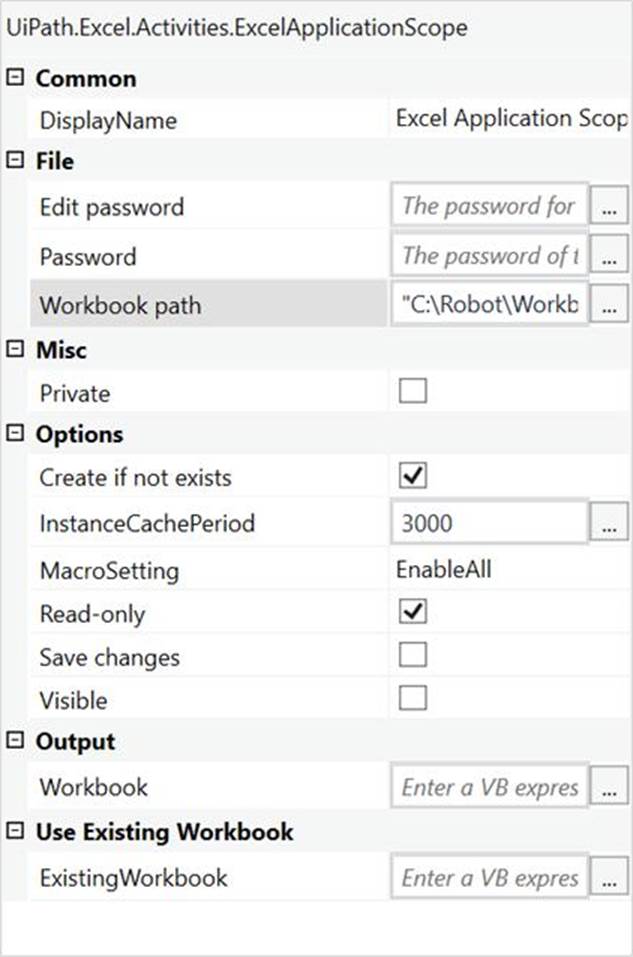
Task: Collapse the Common section
Action: [14, 78]
